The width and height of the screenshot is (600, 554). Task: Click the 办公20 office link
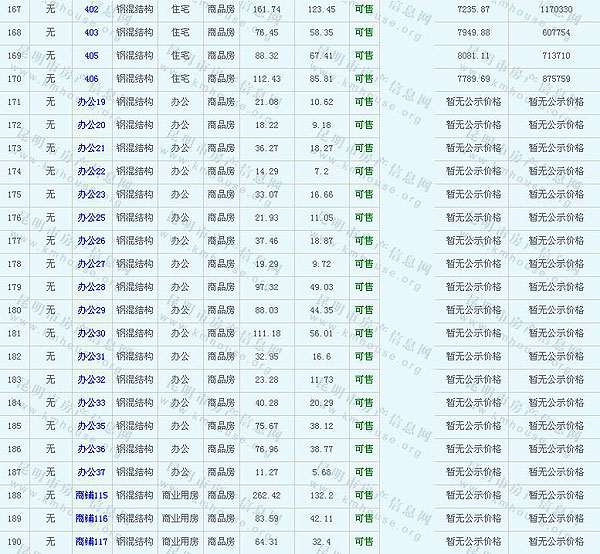point(91,125)
